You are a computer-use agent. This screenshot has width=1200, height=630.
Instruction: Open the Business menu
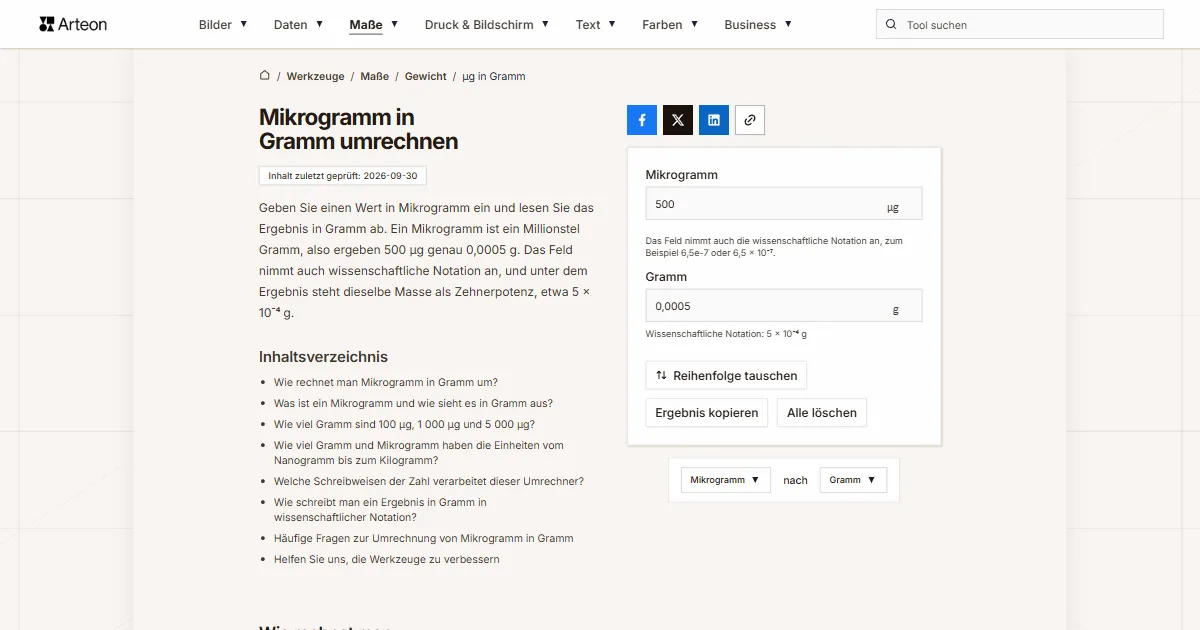point(758,25)
